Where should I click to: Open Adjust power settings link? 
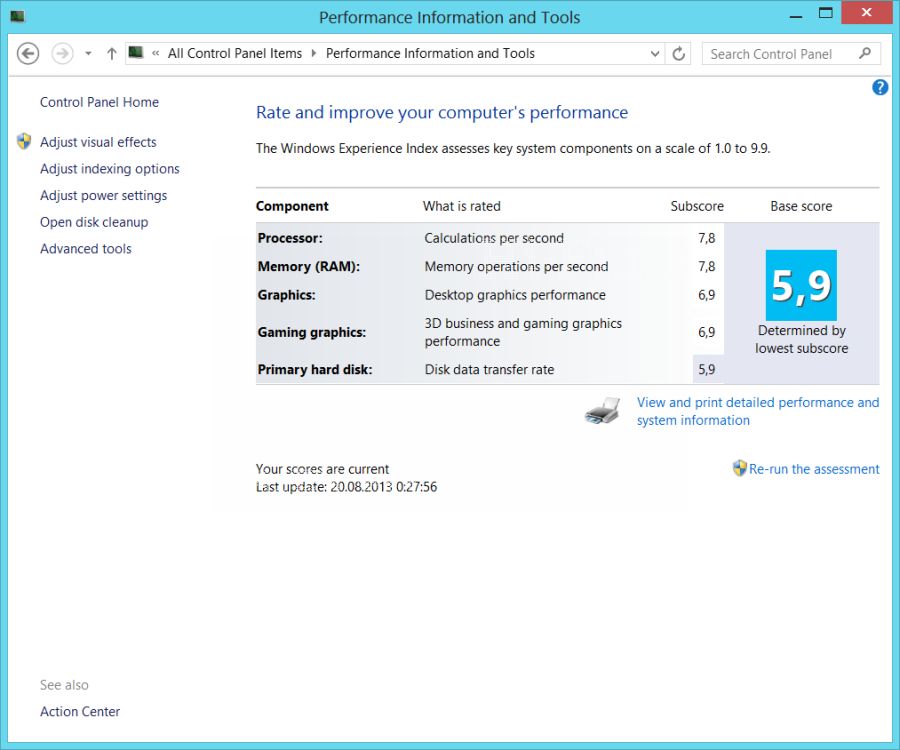click(103, 196)
